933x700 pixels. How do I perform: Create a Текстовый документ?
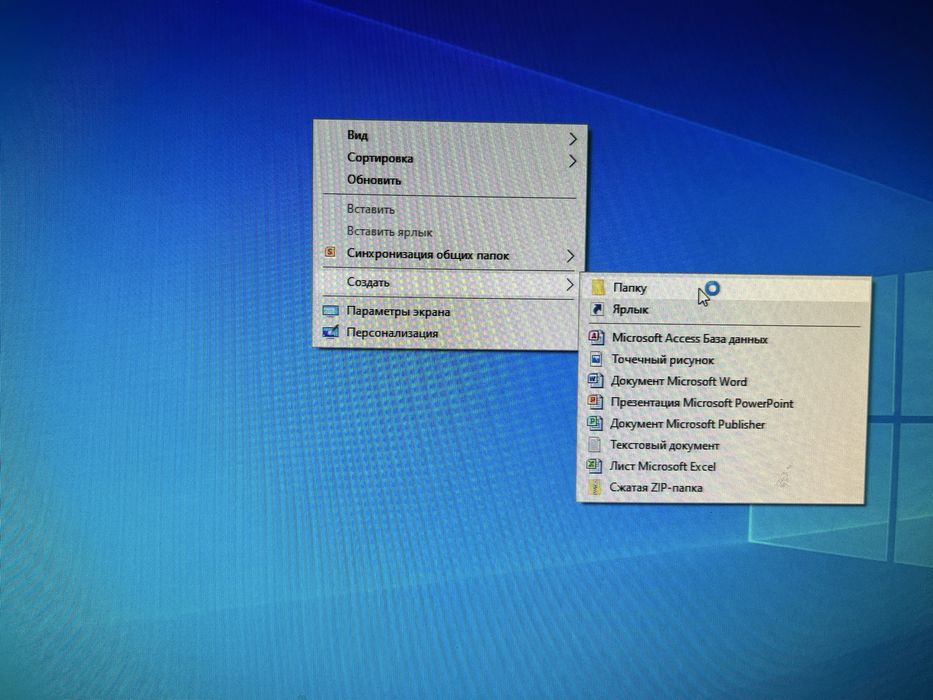point(720,445)
